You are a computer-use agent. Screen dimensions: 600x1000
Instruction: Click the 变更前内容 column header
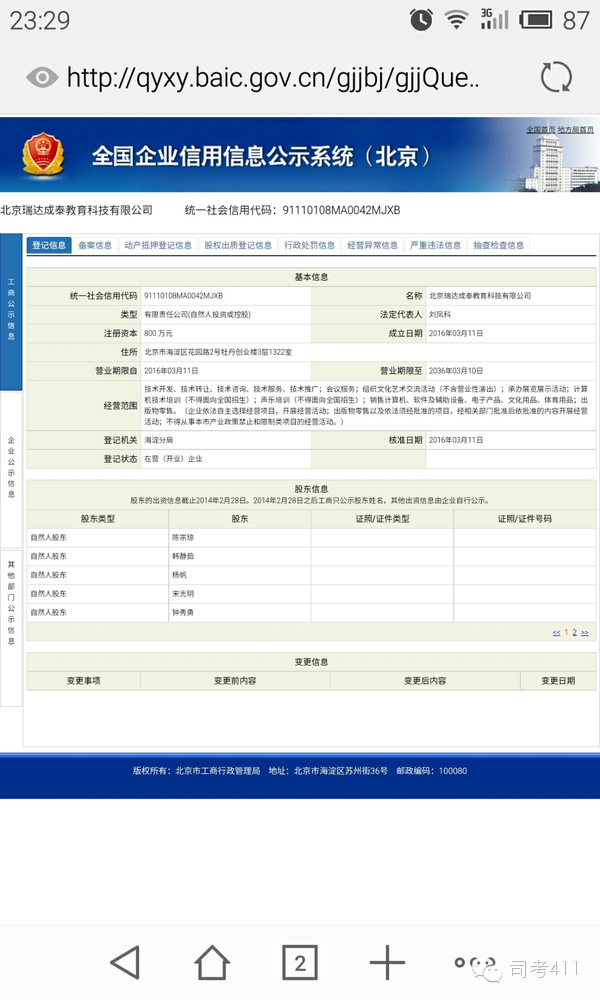(235, 680)
